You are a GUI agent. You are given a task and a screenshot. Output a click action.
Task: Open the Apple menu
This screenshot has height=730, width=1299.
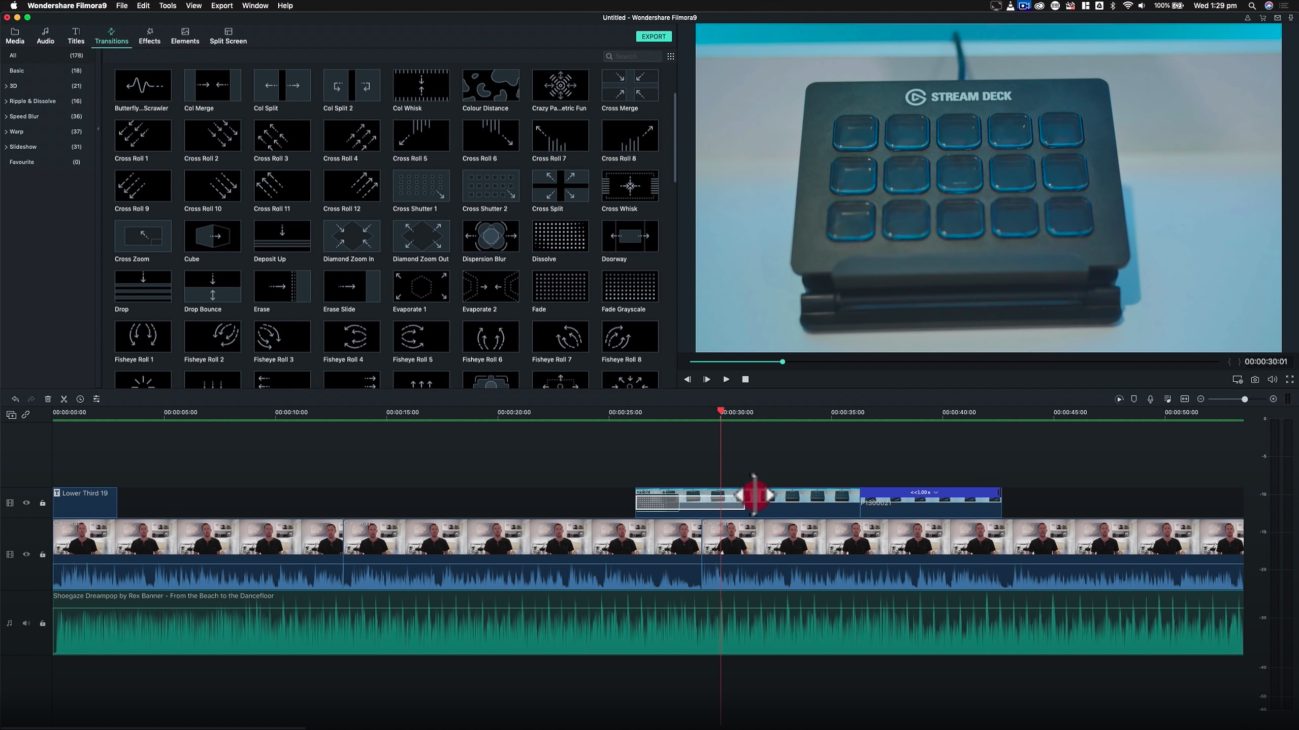14,5
